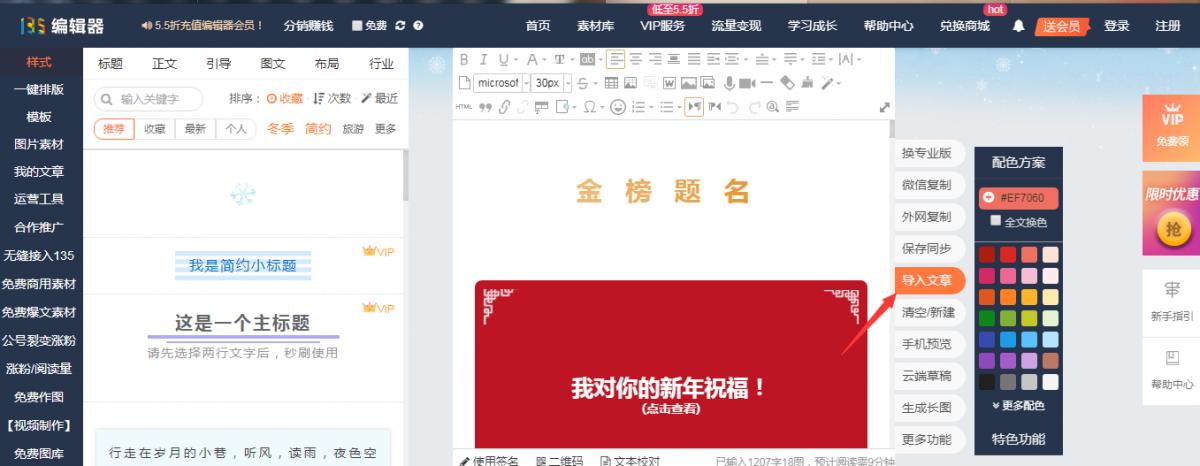1200x466 pixels.
Task: Click the help question mark icon beside 免费
Action: click(x=418, y=26)
